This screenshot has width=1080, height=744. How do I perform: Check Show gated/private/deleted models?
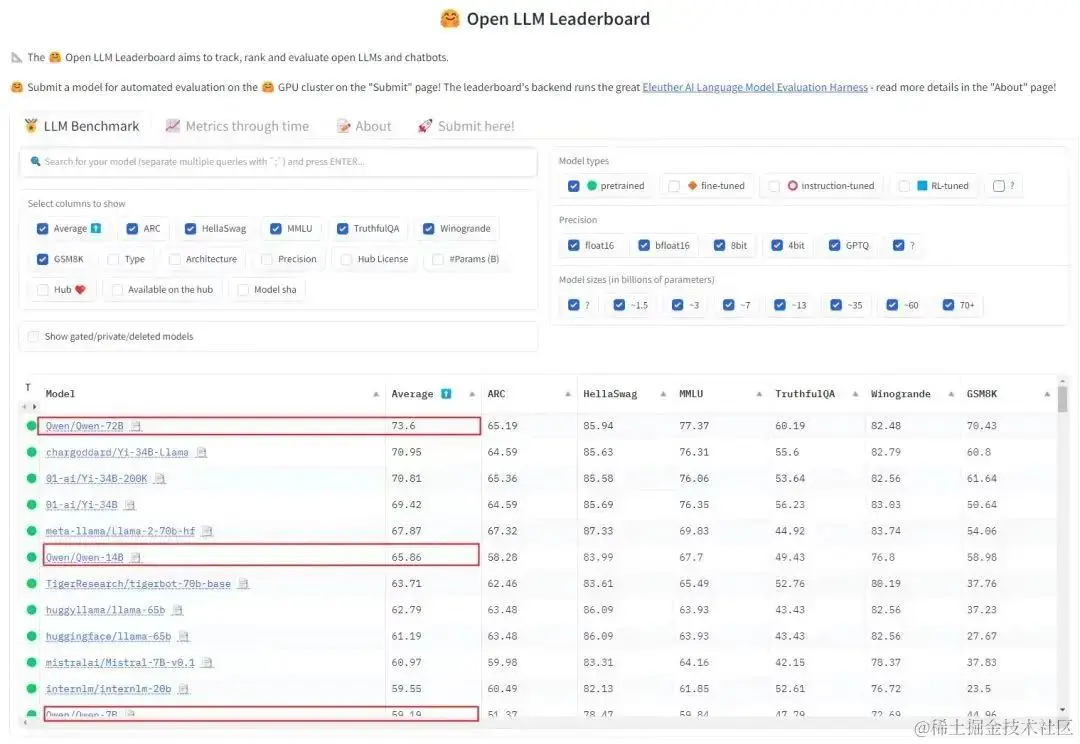(x=33, y=336)
